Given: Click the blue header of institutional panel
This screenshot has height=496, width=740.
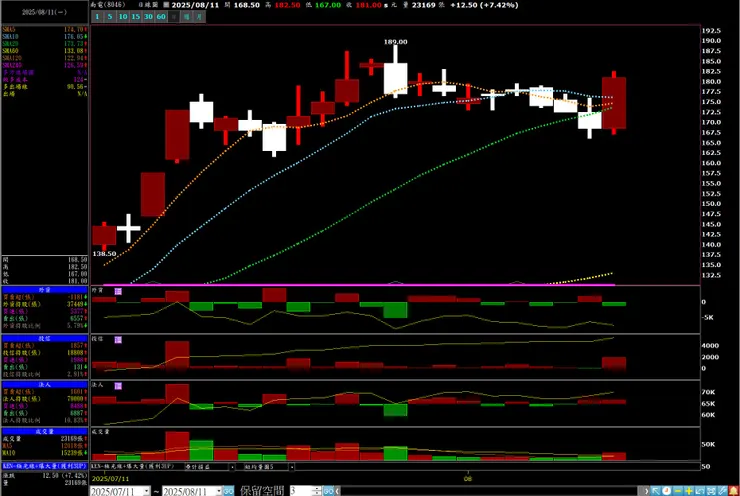Looking at the screenshot, I should (44, 385).
